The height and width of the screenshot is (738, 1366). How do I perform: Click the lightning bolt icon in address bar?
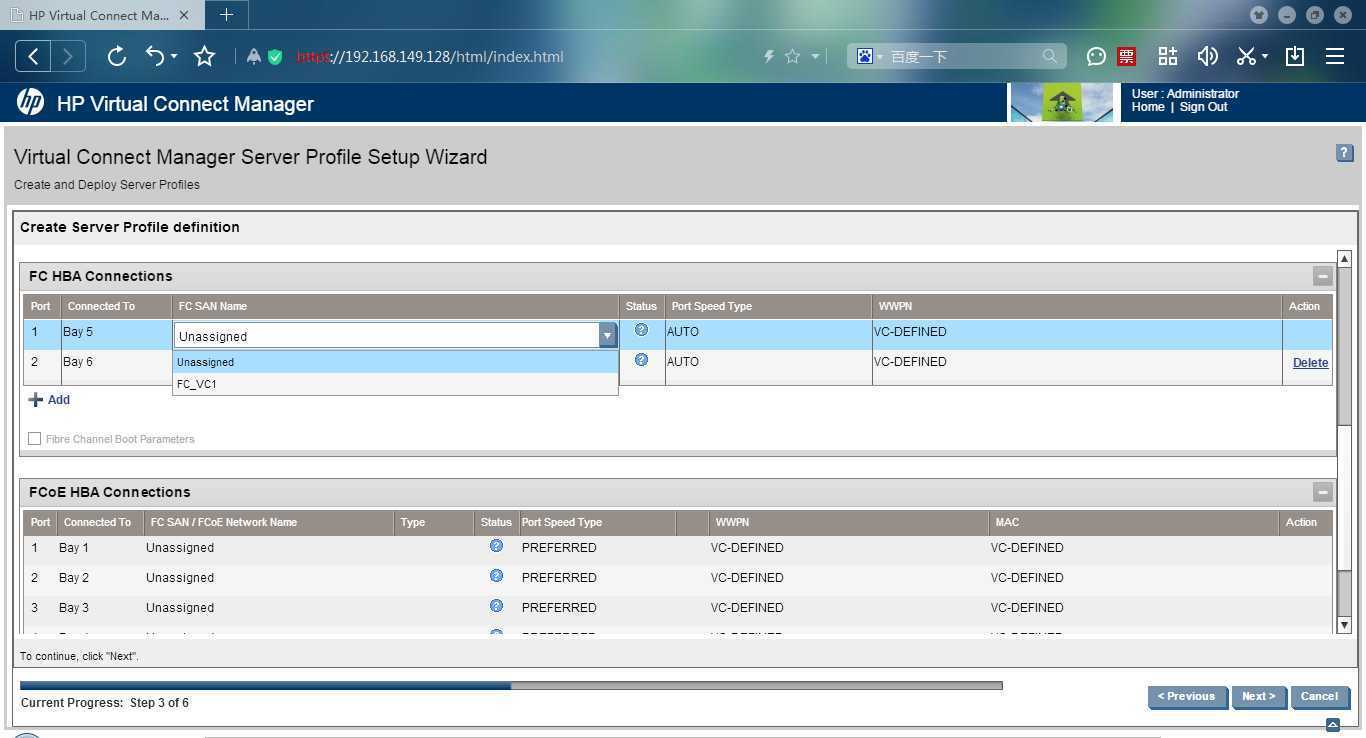click(769, 57)
